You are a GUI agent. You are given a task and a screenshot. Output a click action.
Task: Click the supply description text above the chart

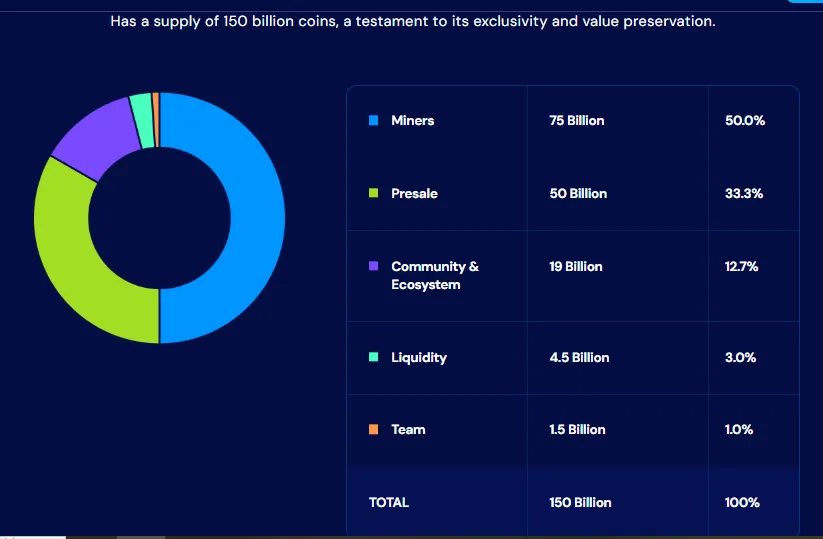pos(412,21)
